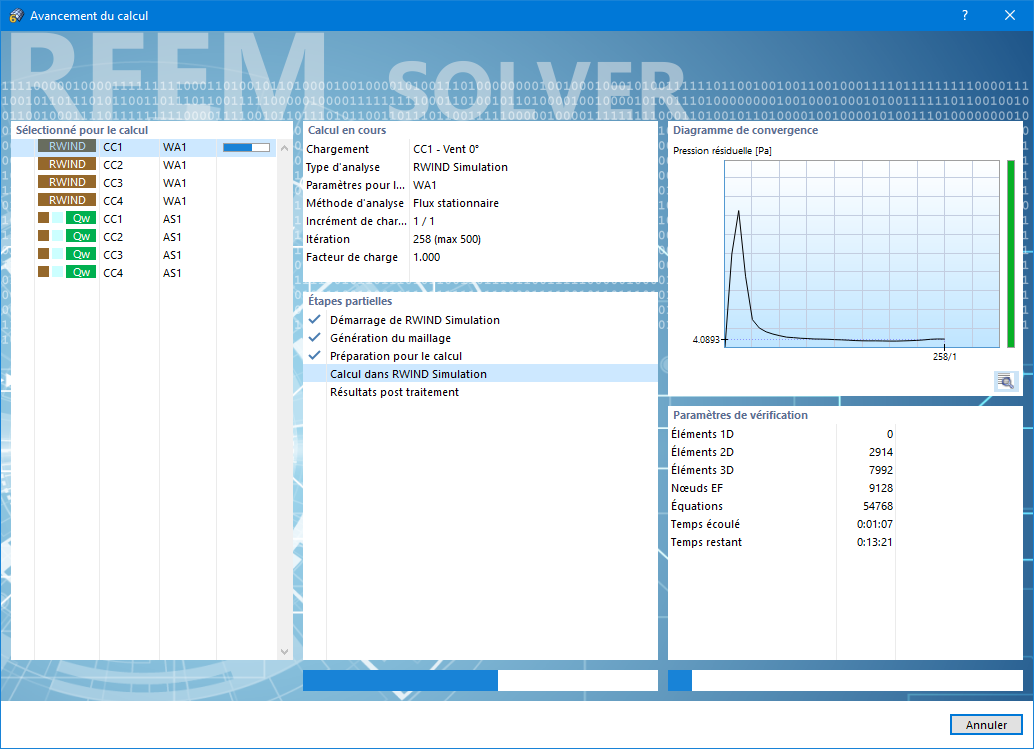Select the RWIND badge in CC4 row
Screen dimensions: 1034x749
click(67, 200)
